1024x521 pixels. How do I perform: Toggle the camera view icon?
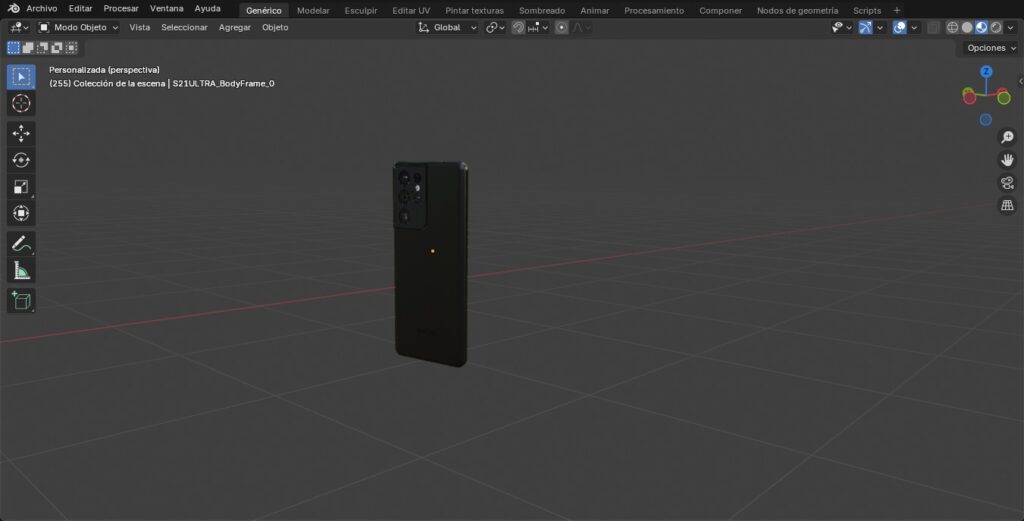click(x=1007, y=183)
